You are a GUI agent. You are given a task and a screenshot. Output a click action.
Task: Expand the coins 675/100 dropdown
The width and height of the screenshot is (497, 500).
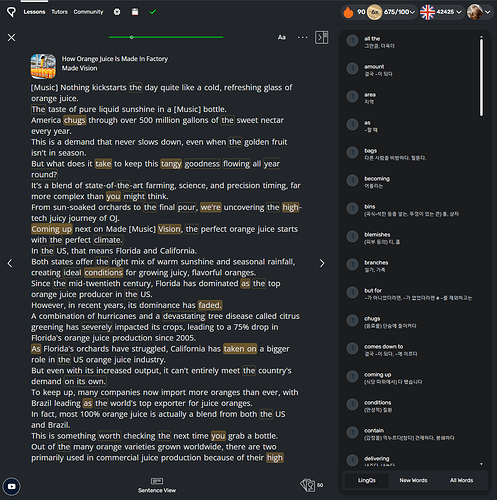[x=399, y=12]
